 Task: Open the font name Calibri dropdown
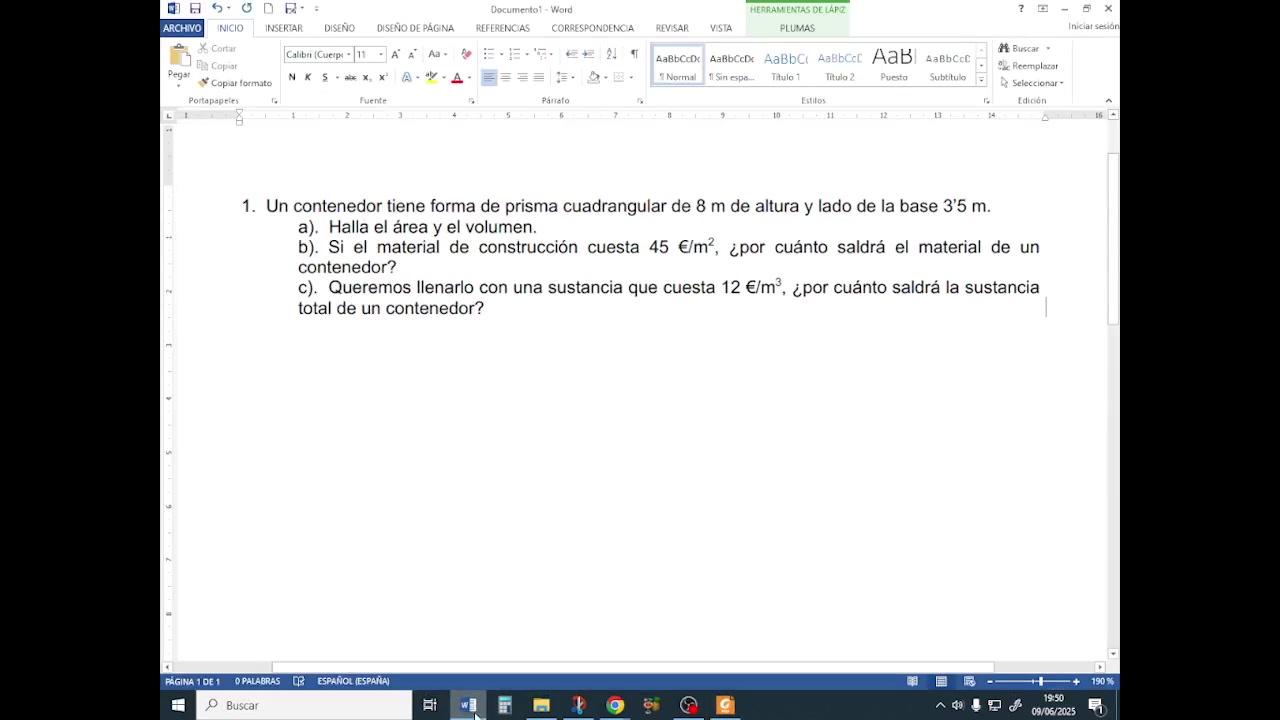(x=348, y=54)
